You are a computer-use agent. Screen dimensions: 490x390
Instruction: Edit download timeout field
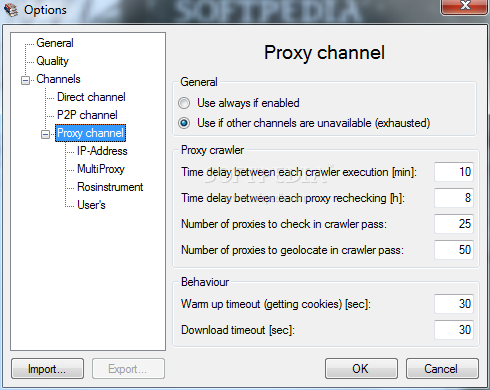(x=454, y=330)
